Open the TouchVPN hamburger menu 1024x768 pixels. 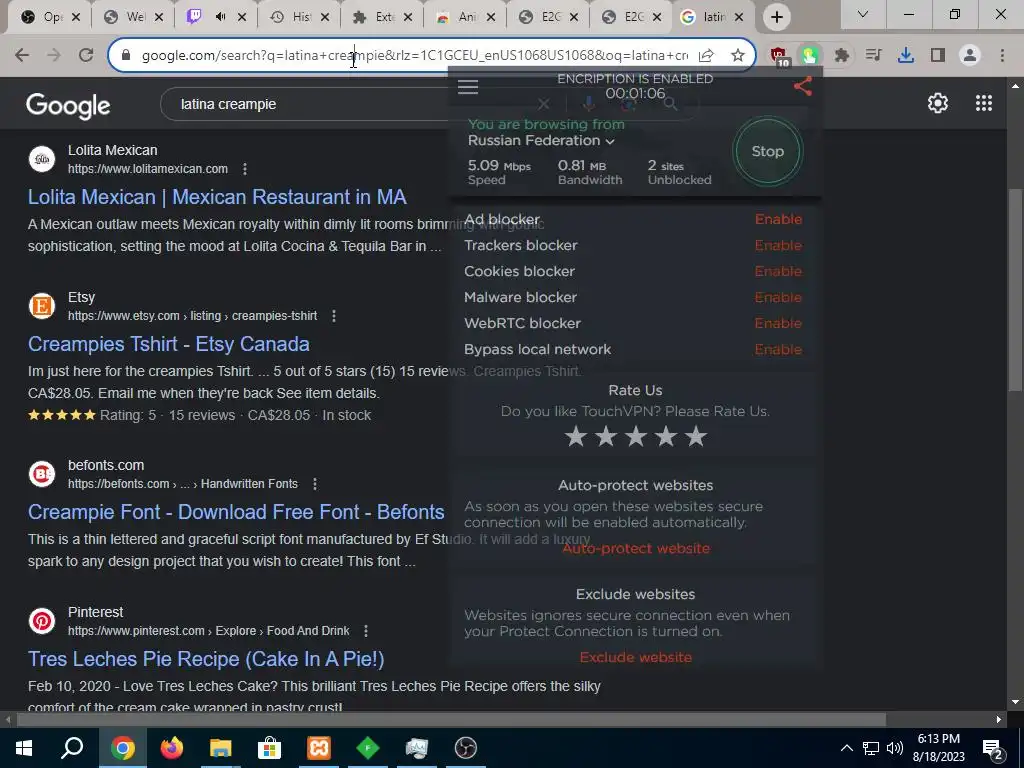[468, 87]
